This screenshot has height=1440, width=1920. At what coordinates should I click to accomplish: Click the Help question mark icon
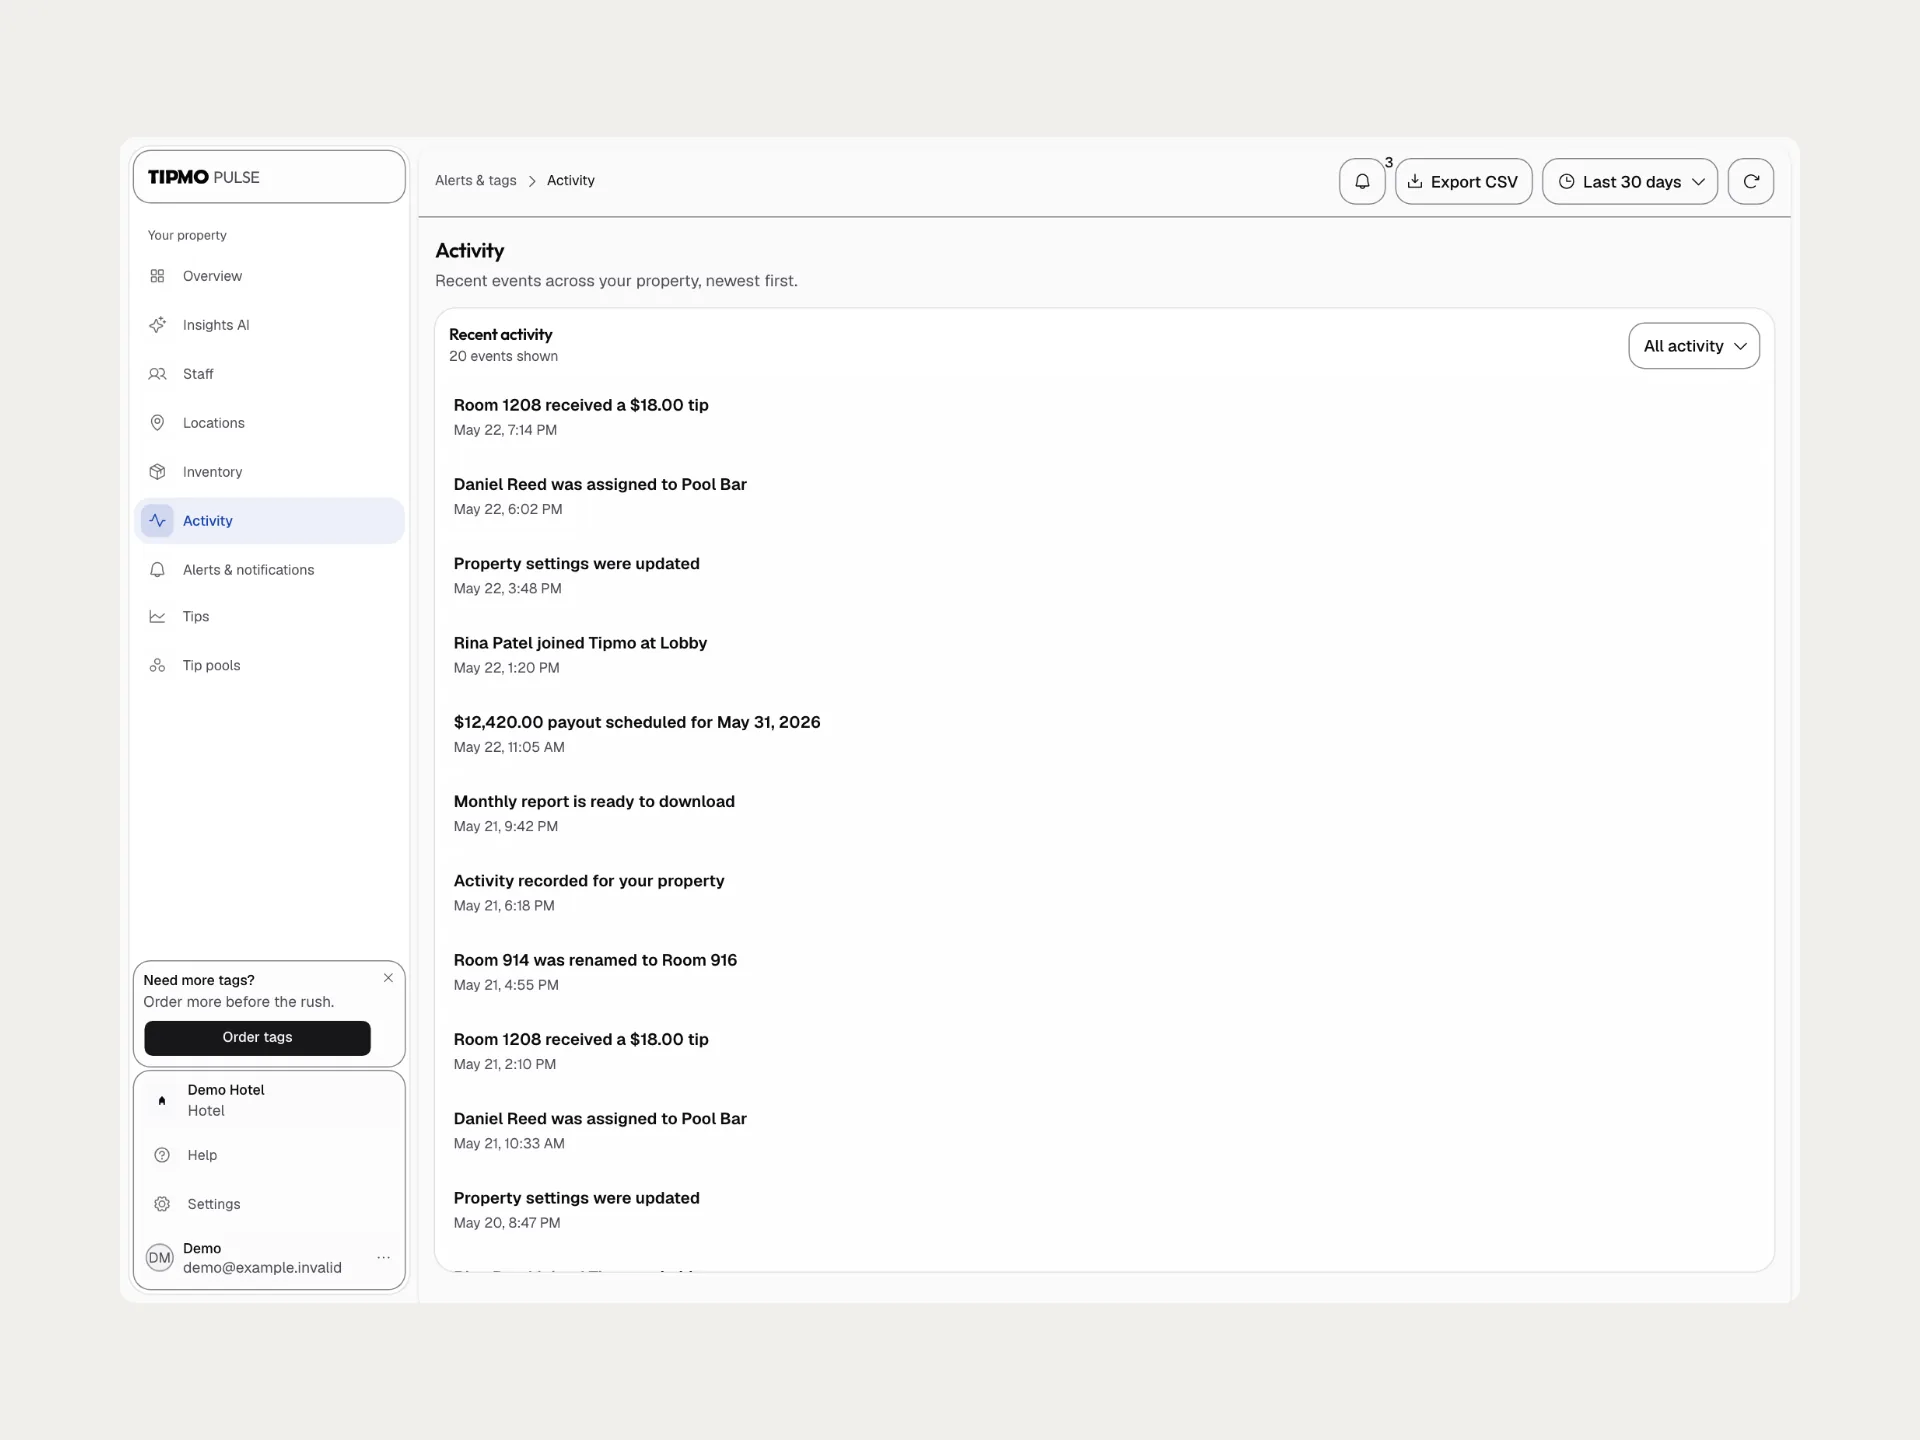[162, 1155]
